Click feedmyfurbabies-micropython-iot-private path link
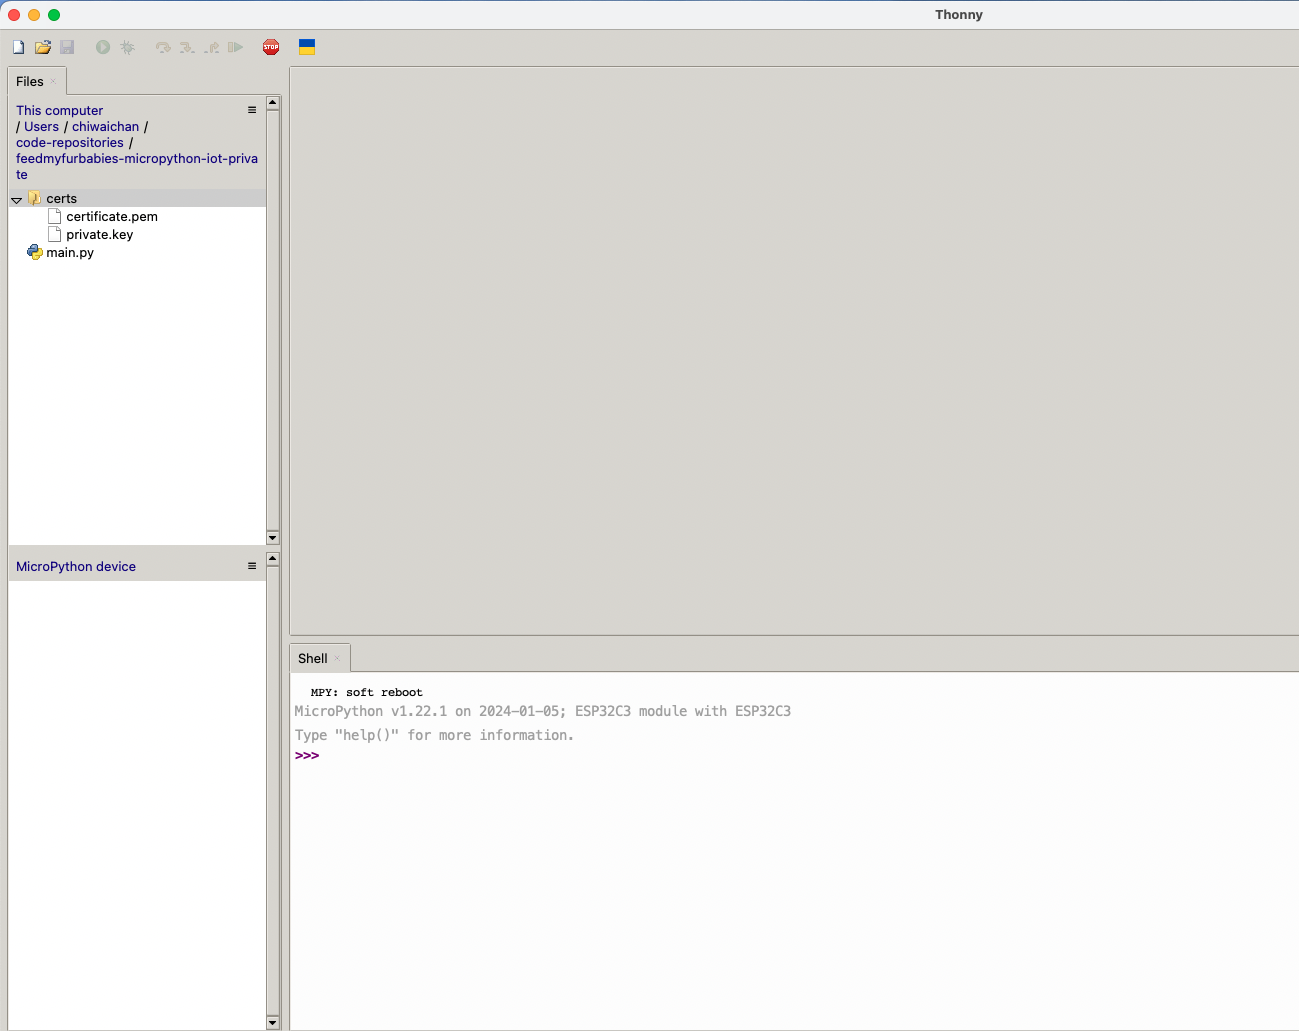This screenshot has height=1031, width=1299. (x=137, y=166)
